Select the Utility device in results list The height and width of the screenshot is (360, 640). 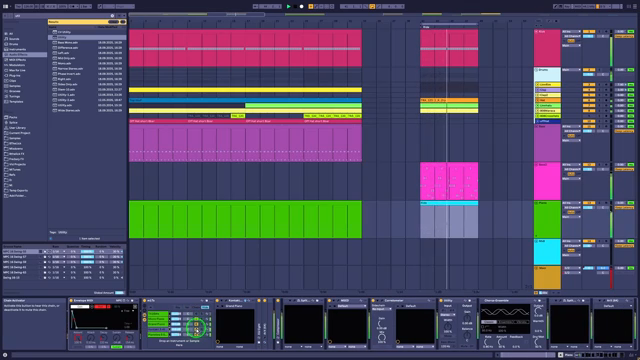pos(87,37)
